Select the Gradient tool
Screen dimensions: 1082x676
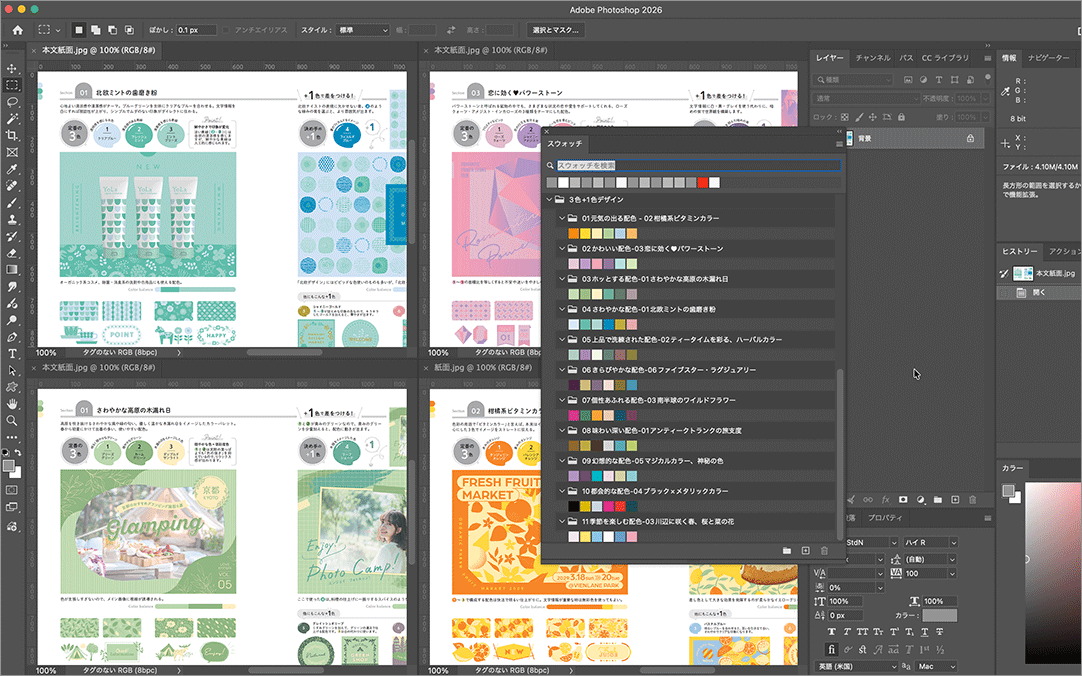(x=12, y=270)
